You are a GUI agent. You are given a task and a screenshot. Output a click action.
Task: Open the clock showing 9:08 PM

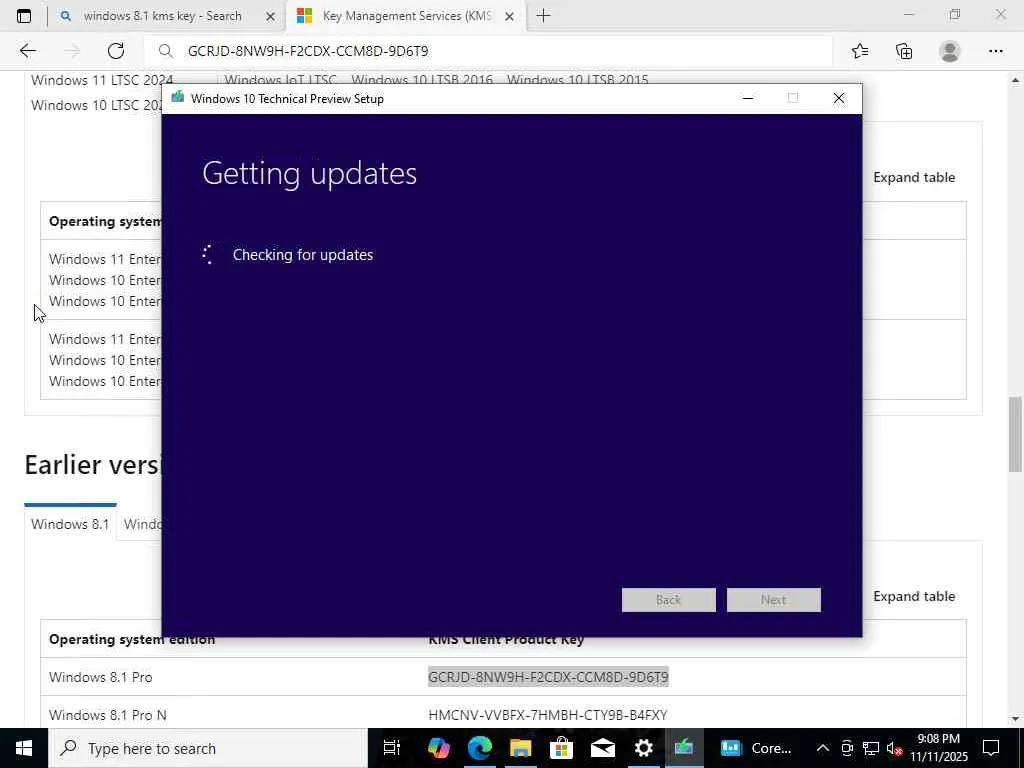point(938,748)
